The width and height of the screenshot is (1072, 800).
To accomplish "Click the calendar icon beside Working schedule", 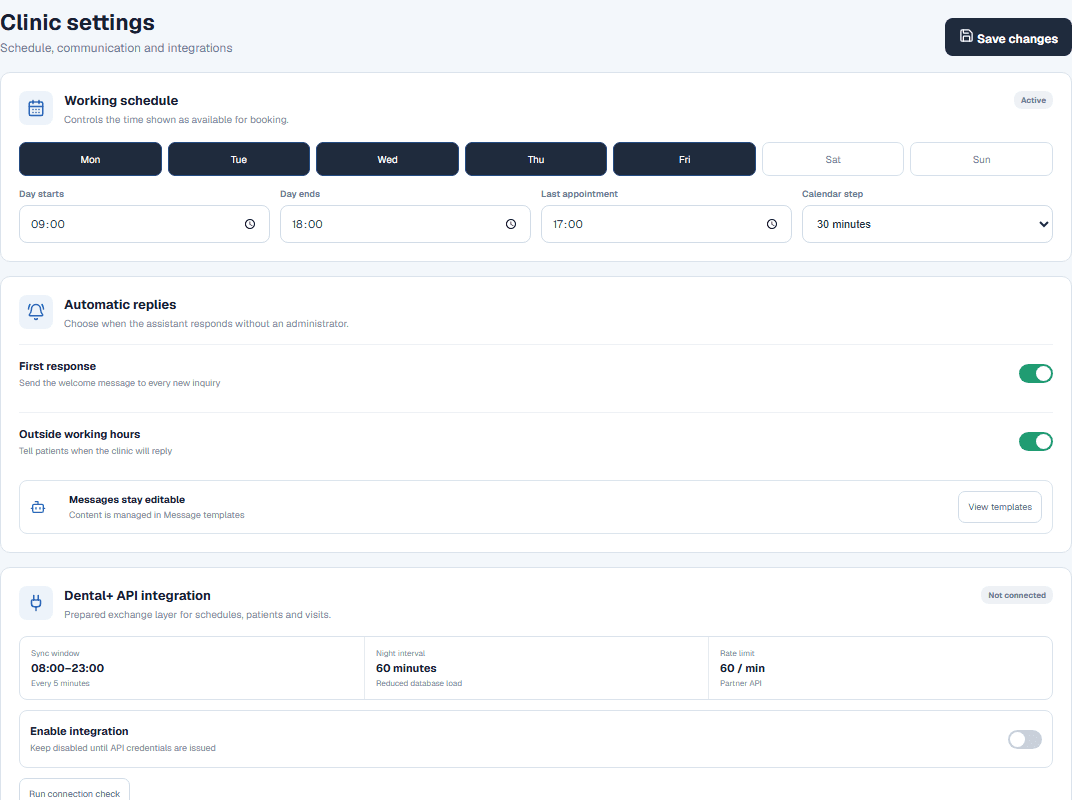I will click(36, 108).
